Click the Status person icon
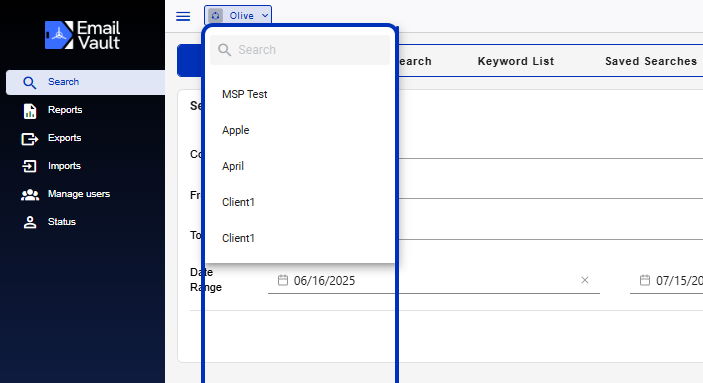The height and width of the screenshot is (383, 703). click(30, 222)
